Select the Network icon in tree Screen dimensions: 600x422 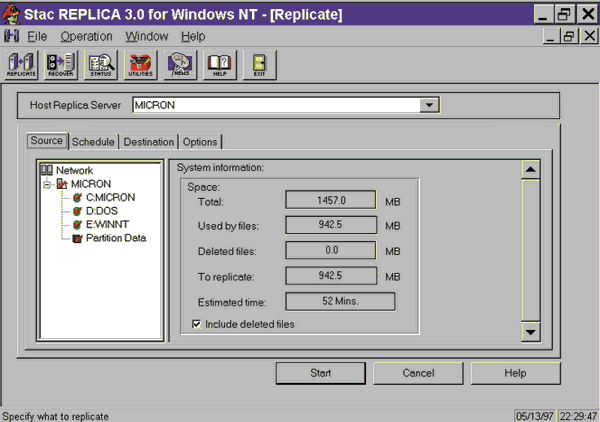46,171
